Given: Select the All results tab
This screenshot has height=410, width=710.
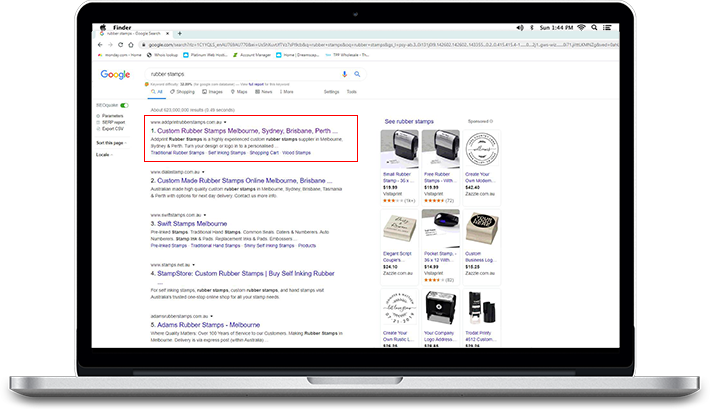Looking at the screenshot, I should [x=157, y=92].
